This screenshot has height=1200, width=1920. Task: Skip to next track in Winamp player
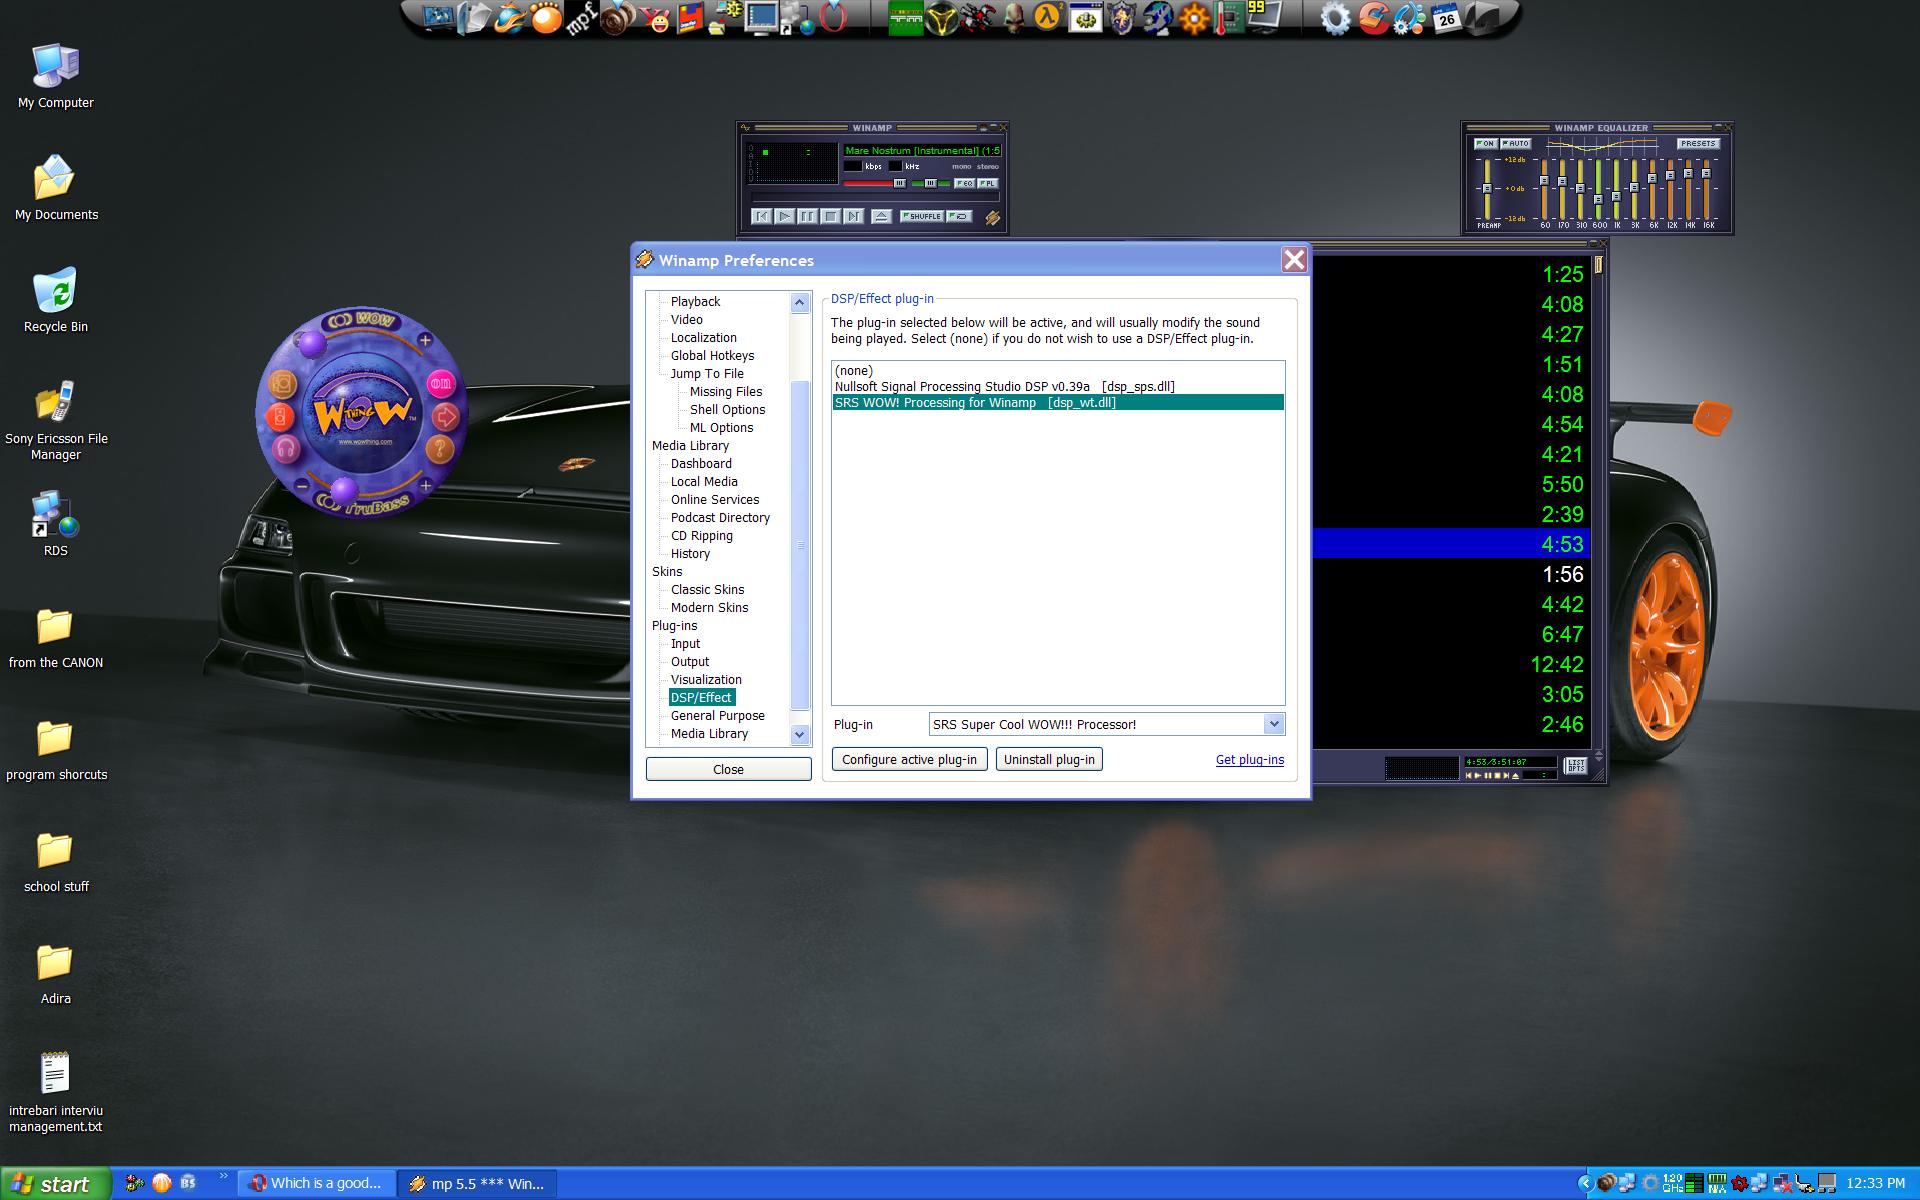coord(853,216)
